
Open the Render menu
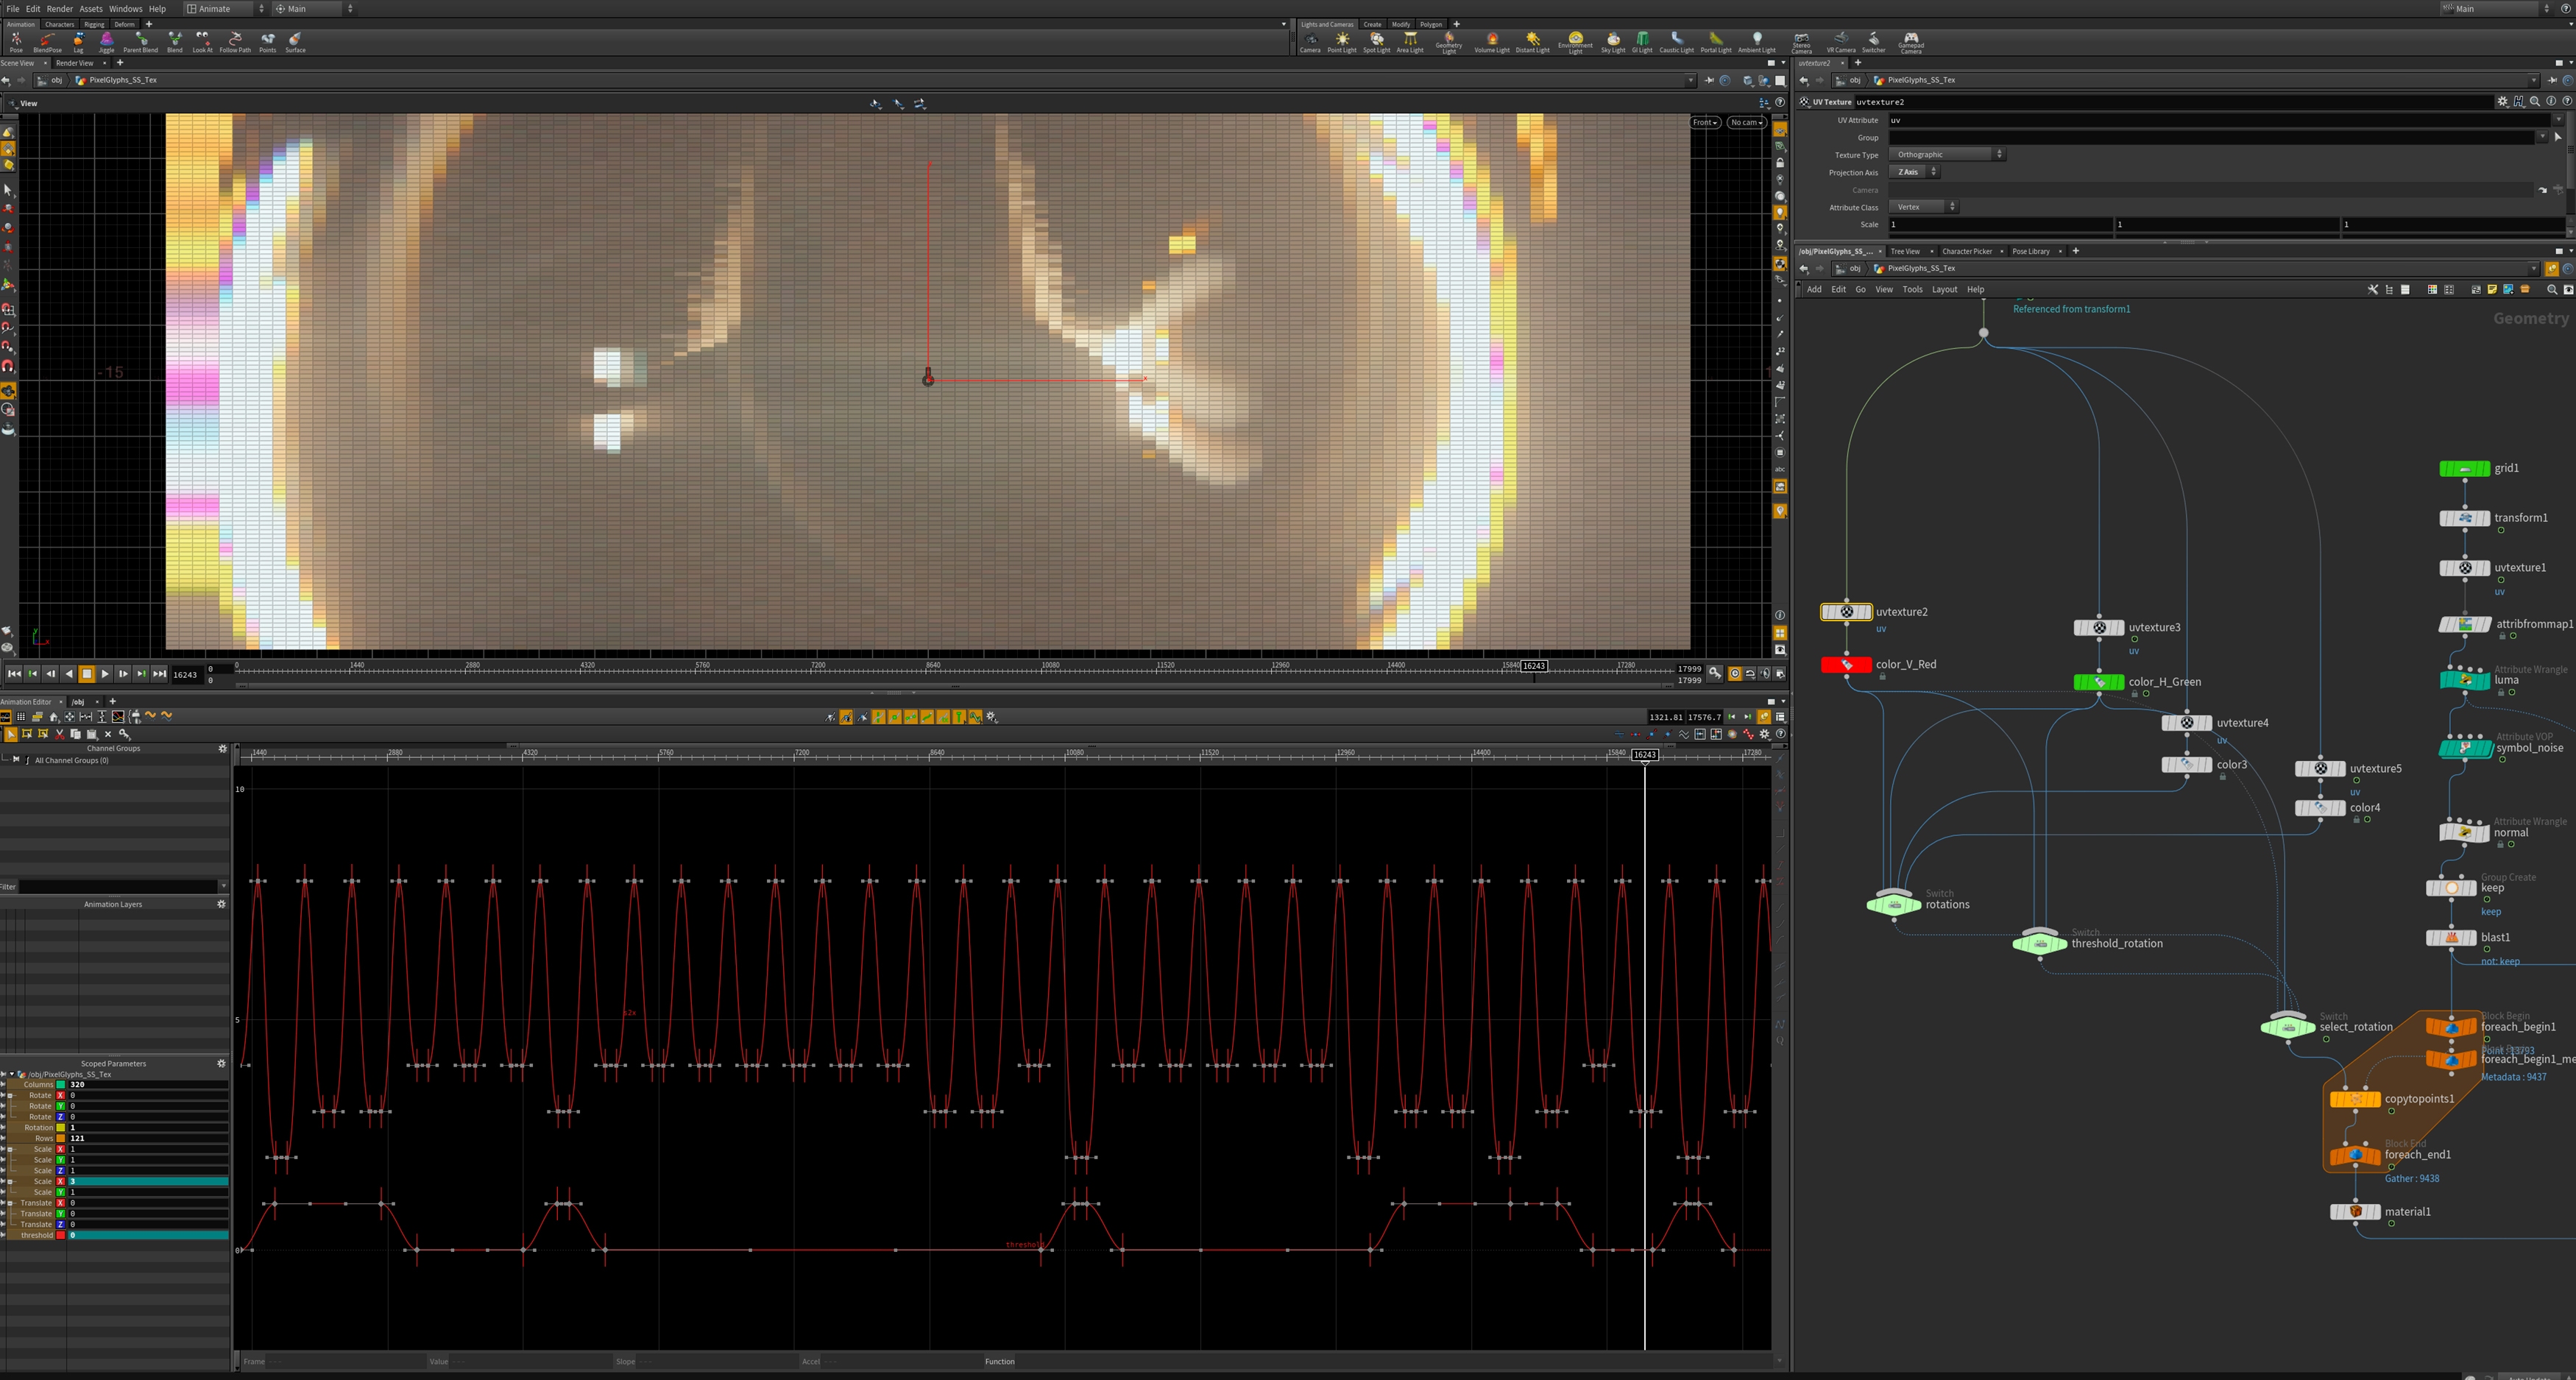point(60,9)
